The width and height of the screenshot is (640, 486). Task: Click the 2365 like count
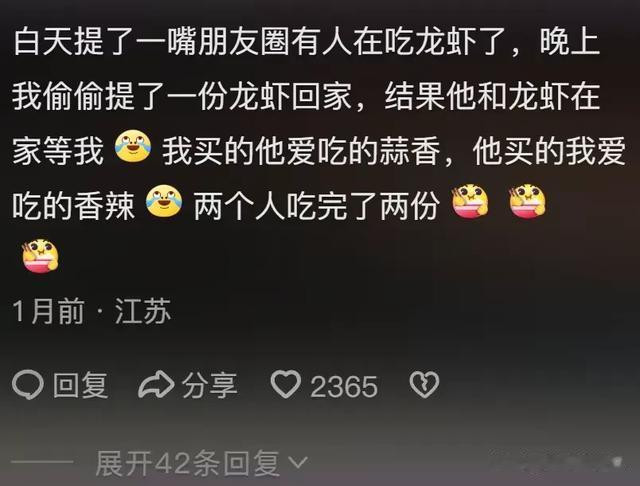[x=344, y=386]
